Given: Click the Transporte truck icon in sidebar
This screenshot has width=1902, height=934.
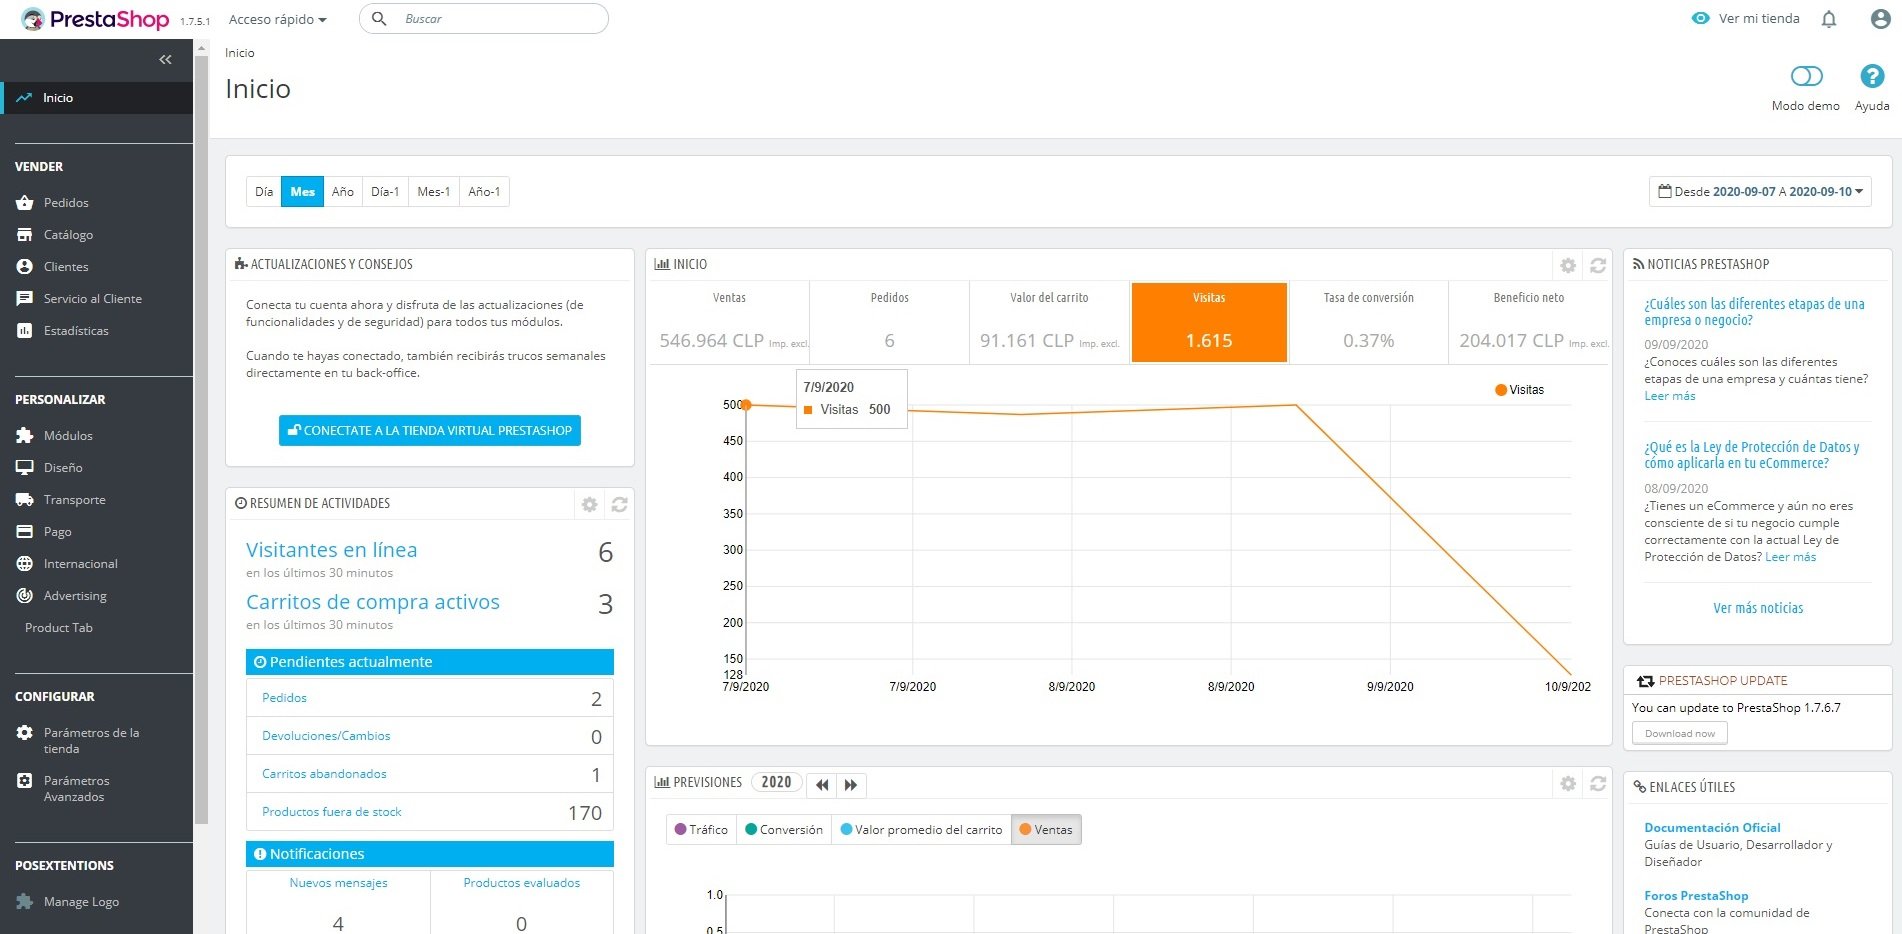Looking at the screenshot, I should [x=25, y=500].
